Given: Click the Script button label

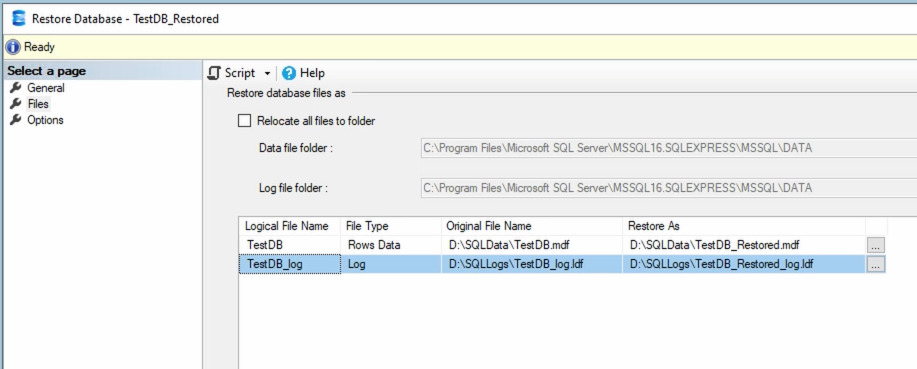Looking at the screenshot, I should [x=240, y=73].
